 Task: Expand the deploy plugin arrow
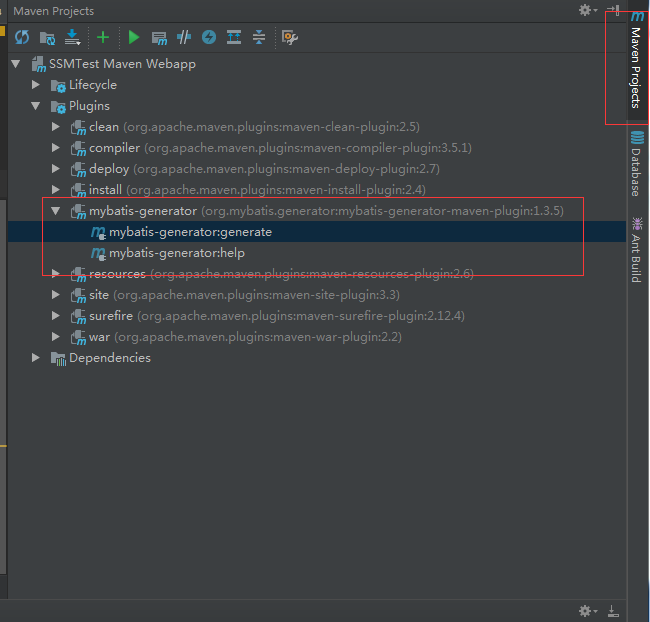click(x=56, y=169)
